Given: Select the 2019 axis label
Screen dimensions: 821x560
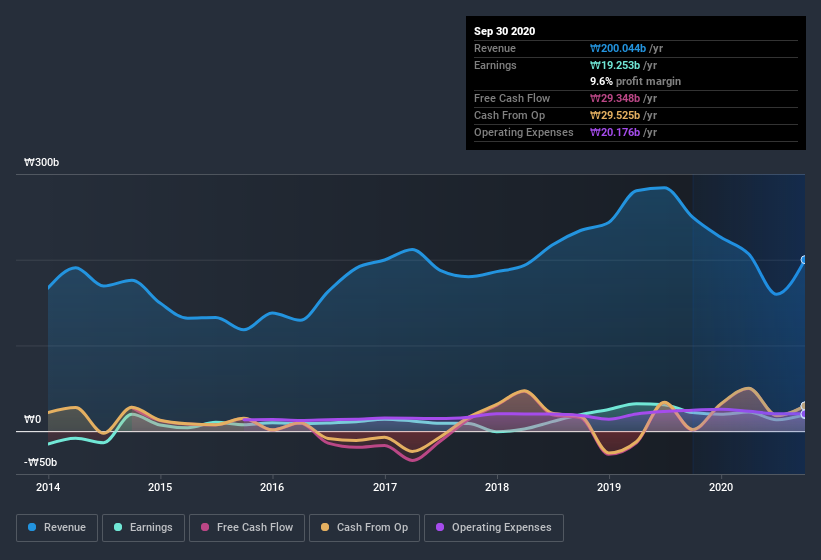Looking at the screenshot, I should (x=610, y=487).
